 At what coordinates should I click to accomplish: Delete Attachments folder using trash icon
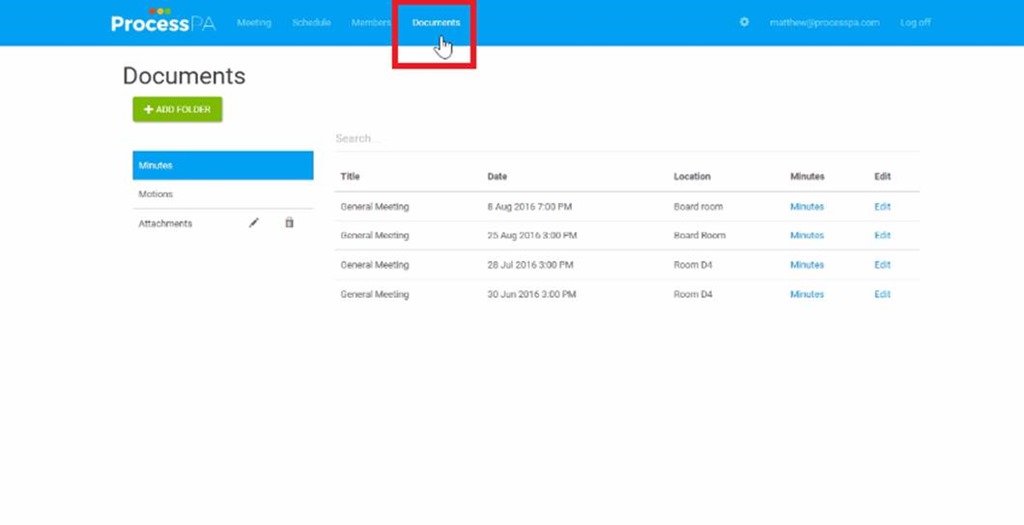coord(289,223)
